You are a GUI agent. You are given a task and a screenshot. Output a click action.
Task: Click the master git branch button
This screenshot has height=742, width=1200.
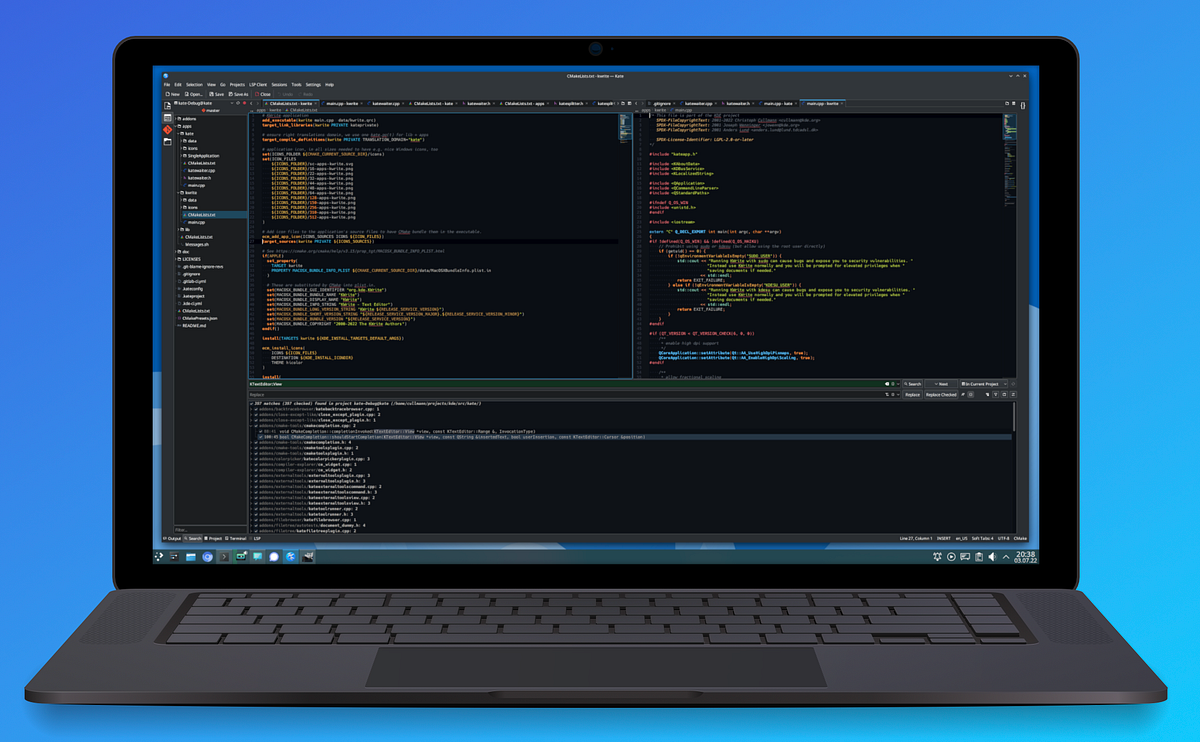tap(212, 111)
